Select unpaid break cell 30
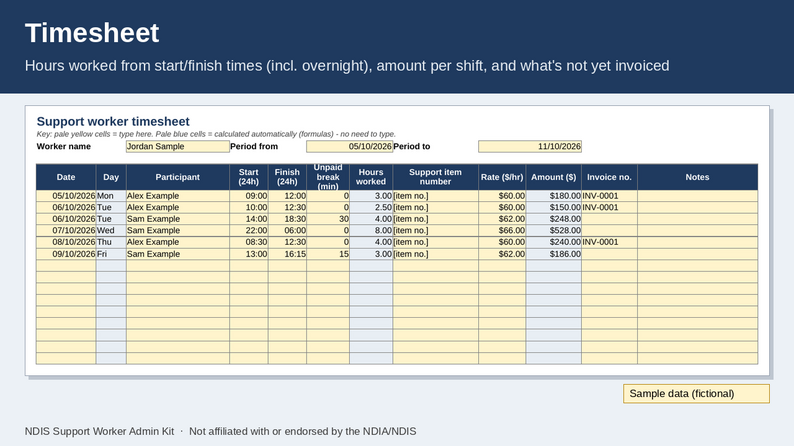This screenshot has height=446, width=794. point(328,219)
